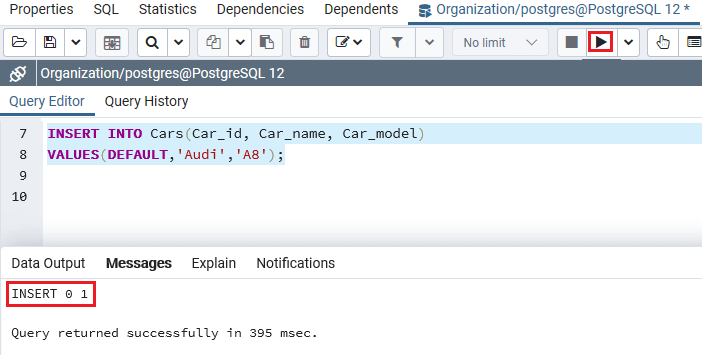
Task: Click the Copy icon in toolbar
Action: pyautogui.click(x=213, y=43)
